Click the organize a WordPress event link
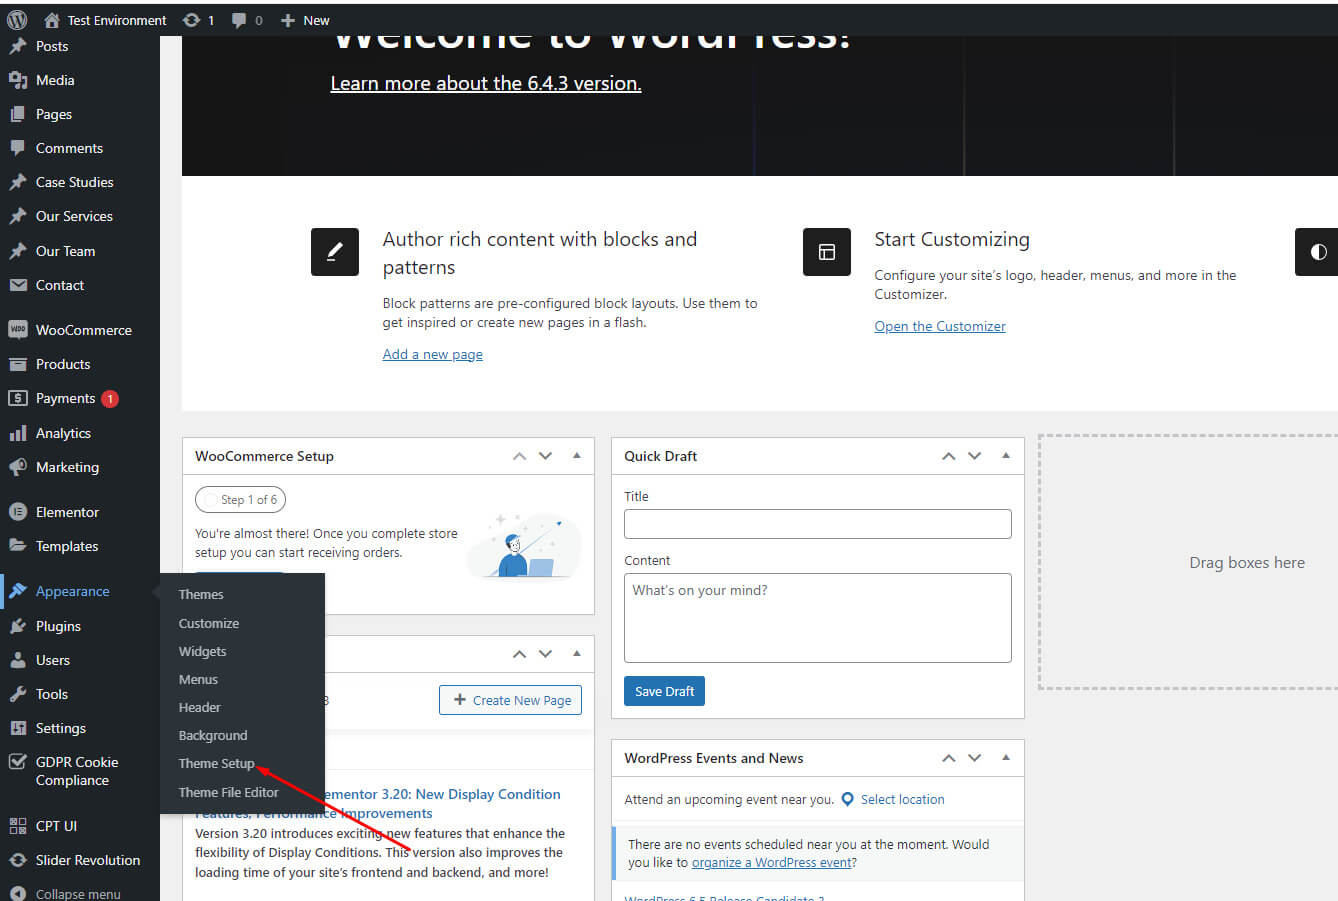 771,862
